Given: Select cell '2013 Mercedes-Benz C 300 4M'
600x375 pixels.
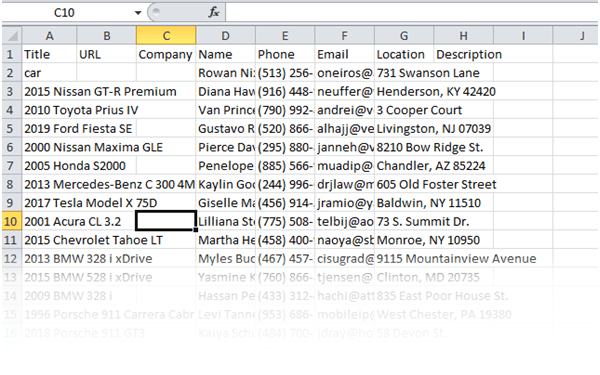Looking at the screenshot, I should (x=109, y=184).
